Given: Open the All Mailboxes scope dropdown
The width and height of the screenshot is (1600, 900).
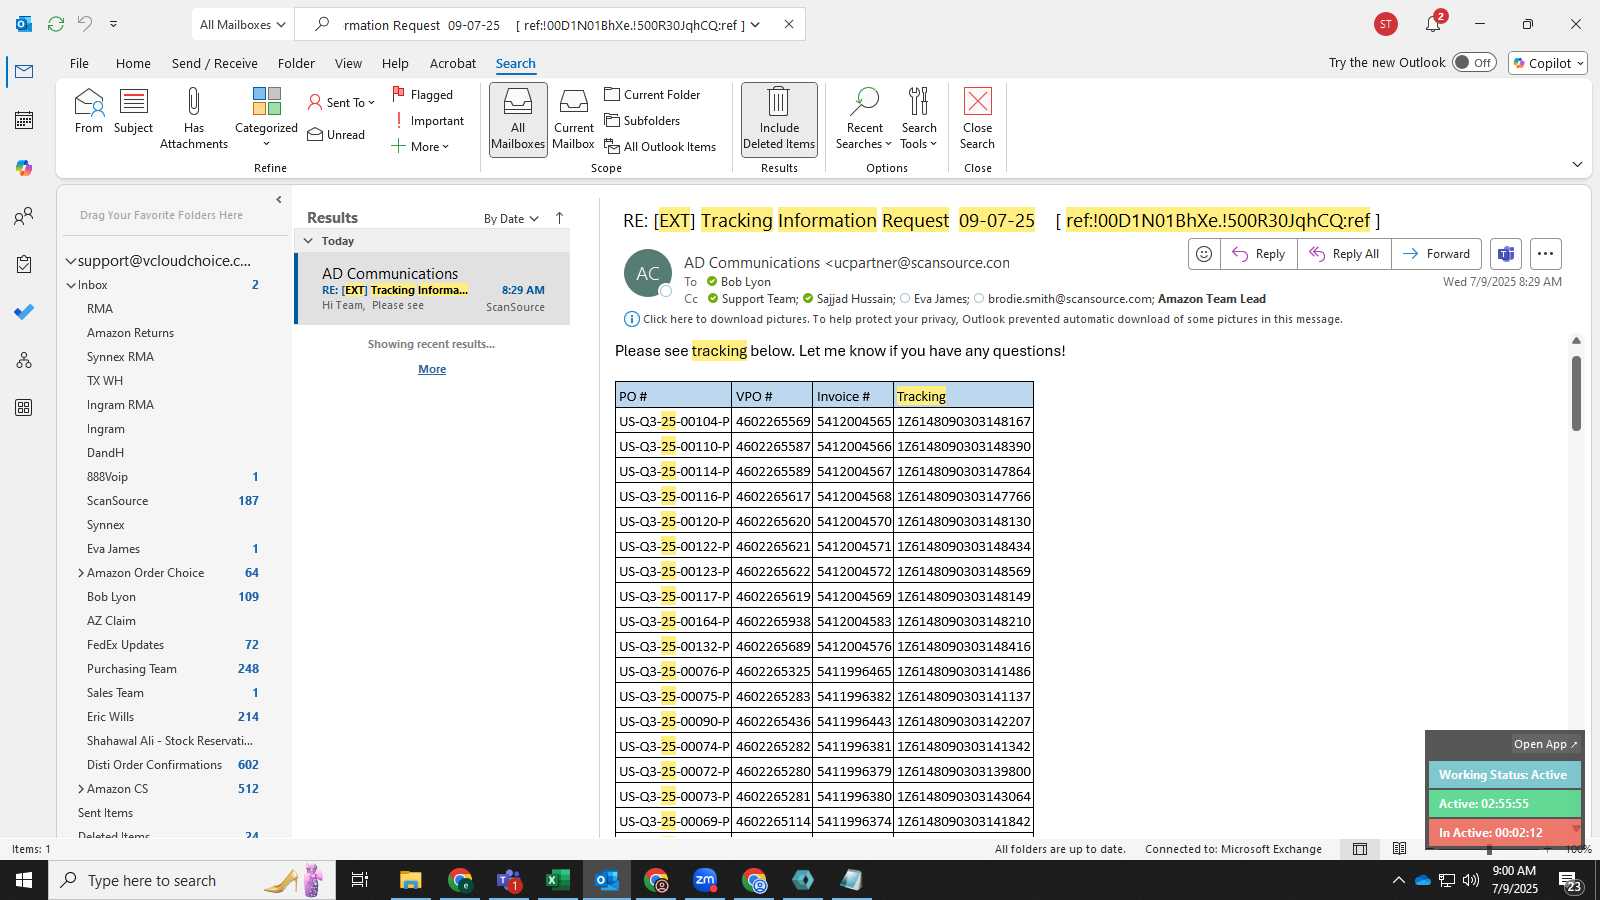Looking at the screenshot, I should click(242, 24).
